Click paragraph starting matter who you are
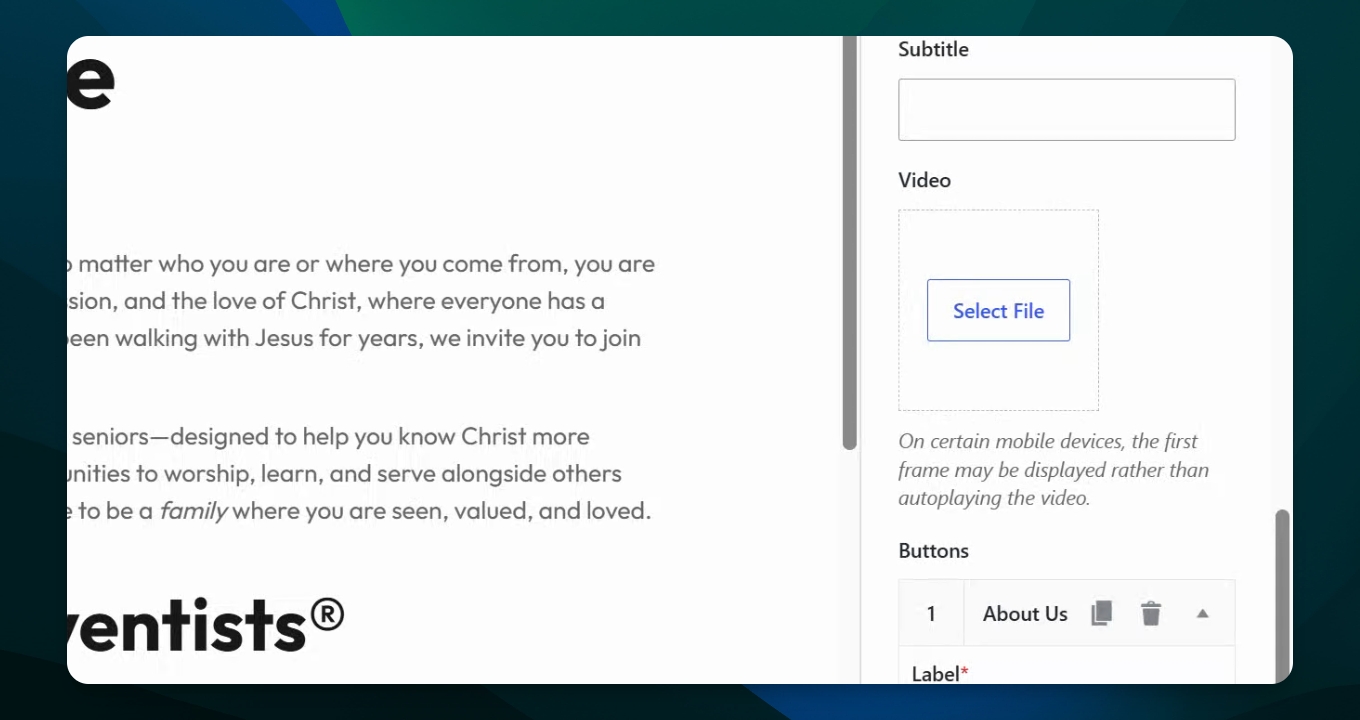The width and height of the screenshot is (1360, 720). pos(361,301)
